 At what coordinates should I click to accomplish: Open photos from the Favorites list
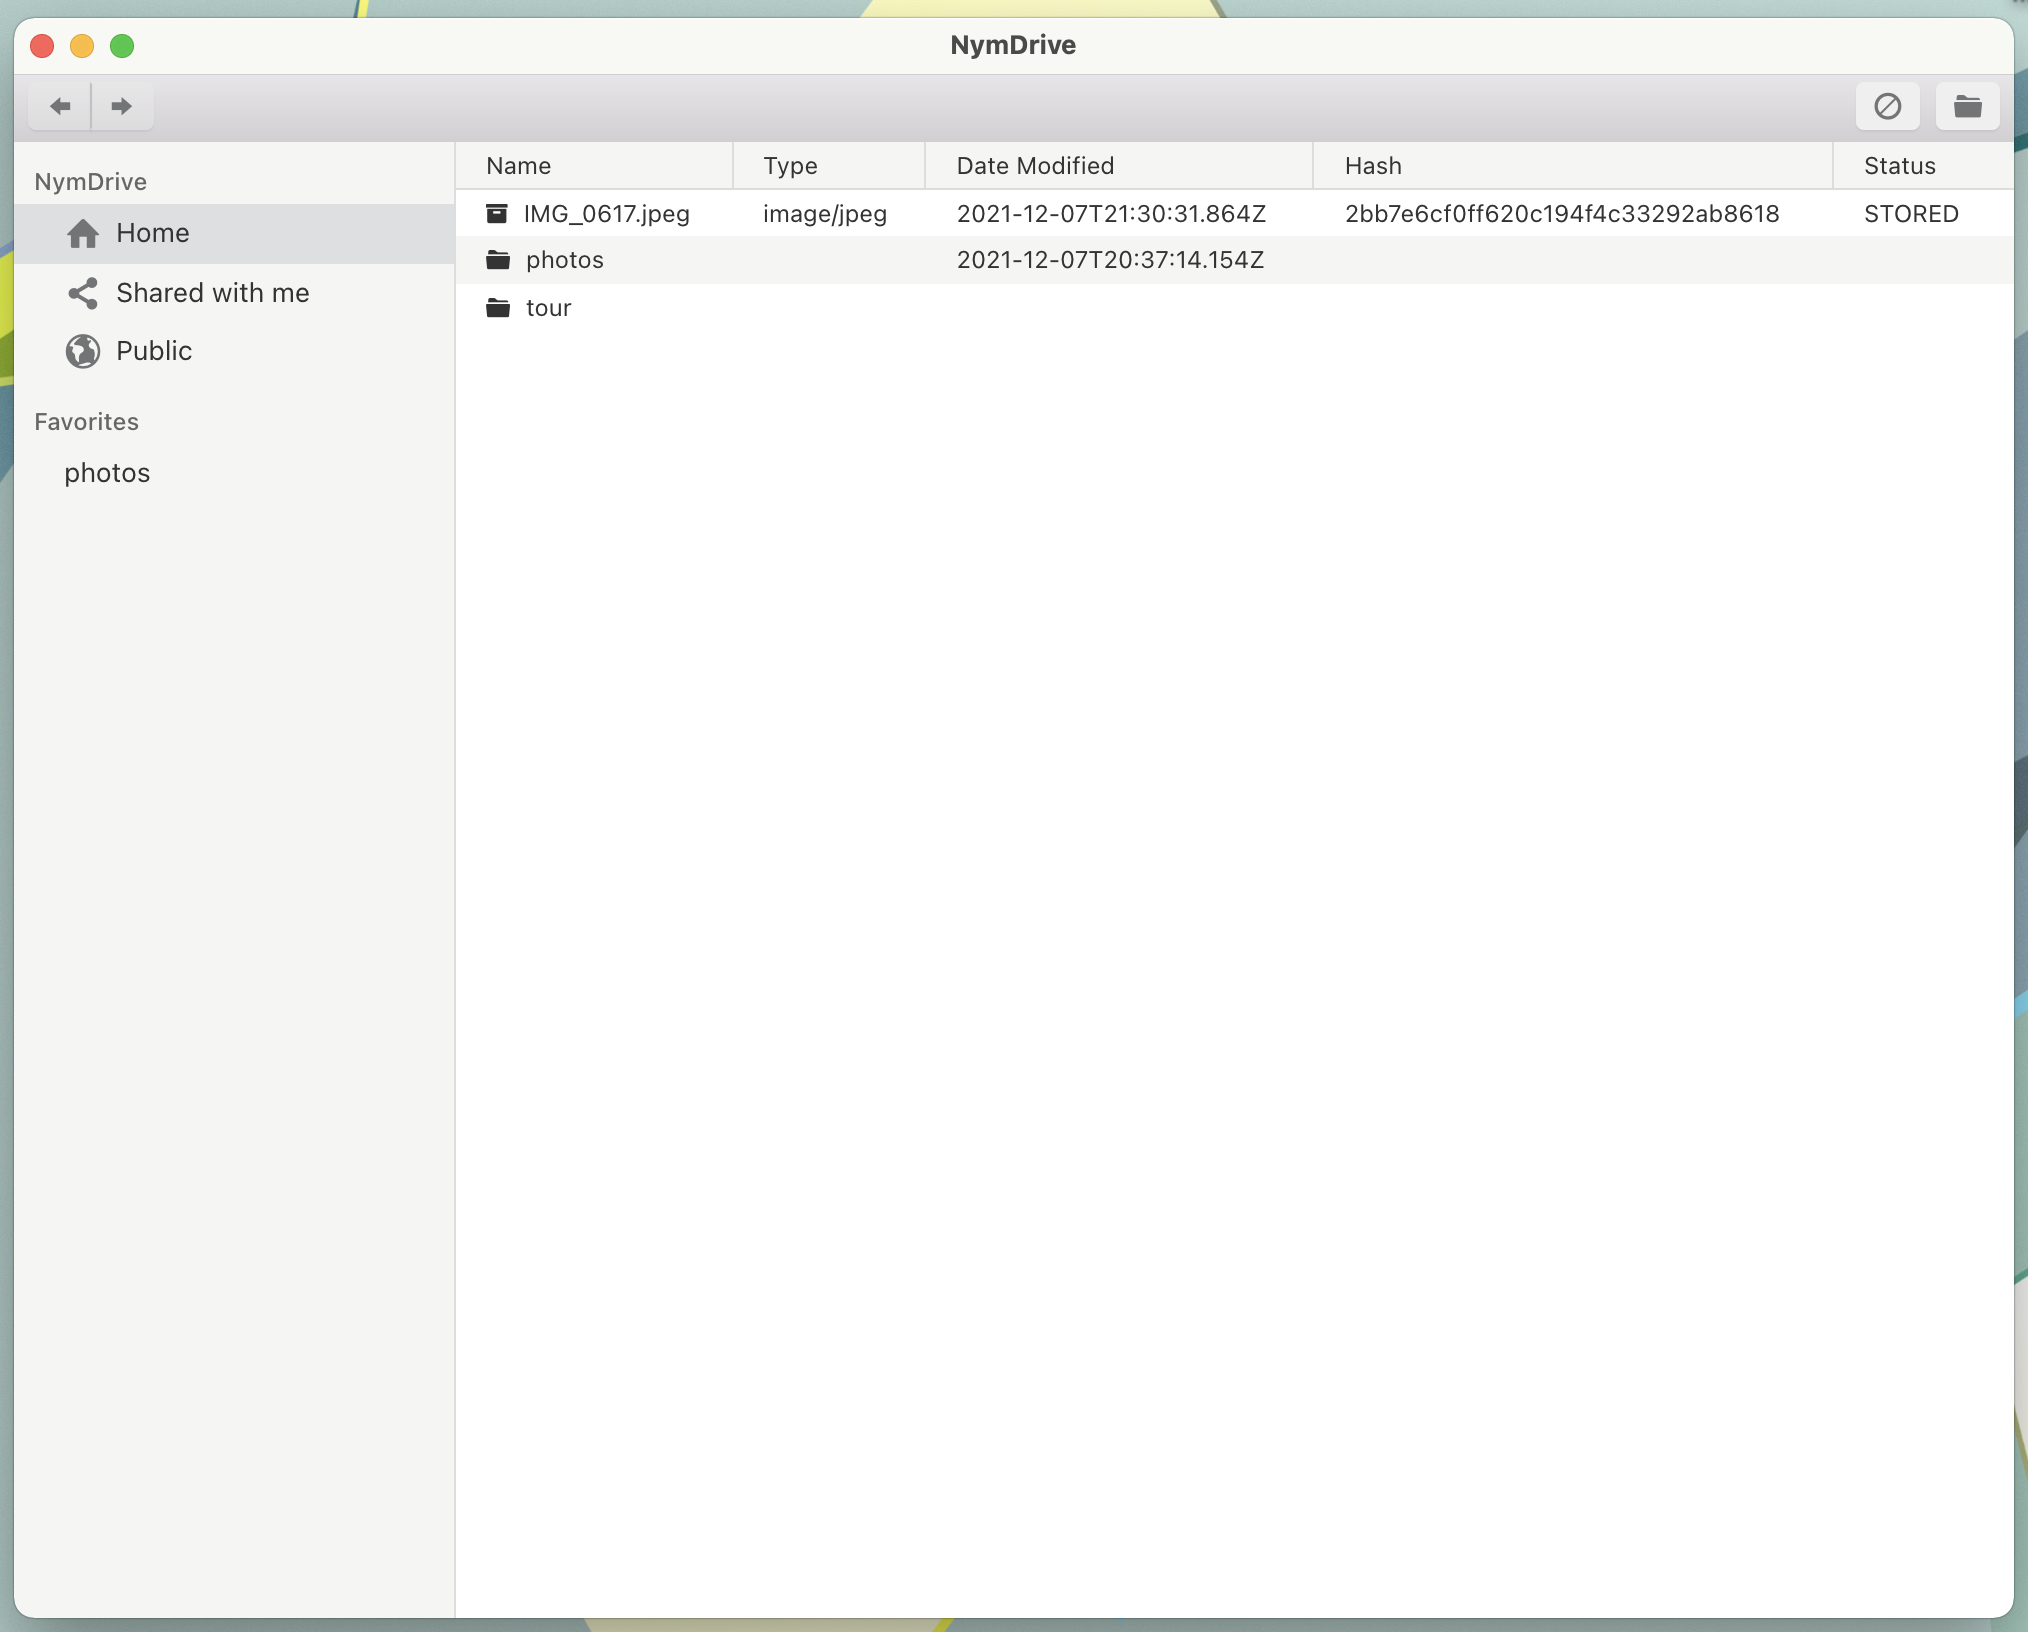tap(107, 473)
